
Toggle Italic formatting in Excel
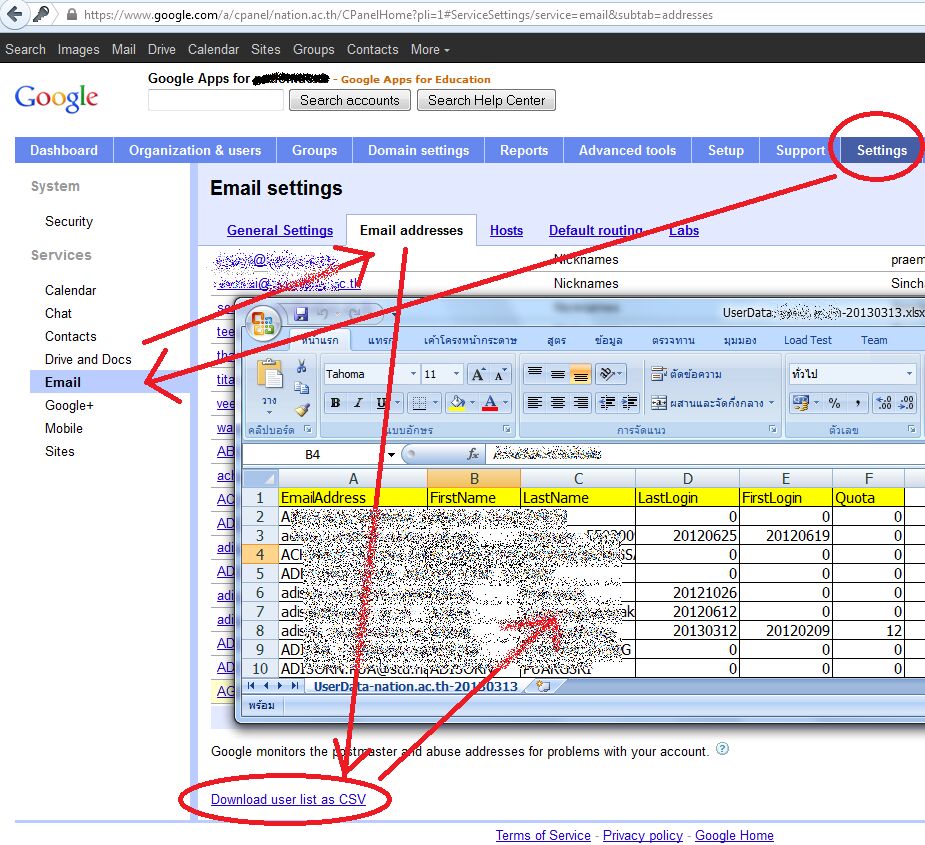click(x=357, y=403)
